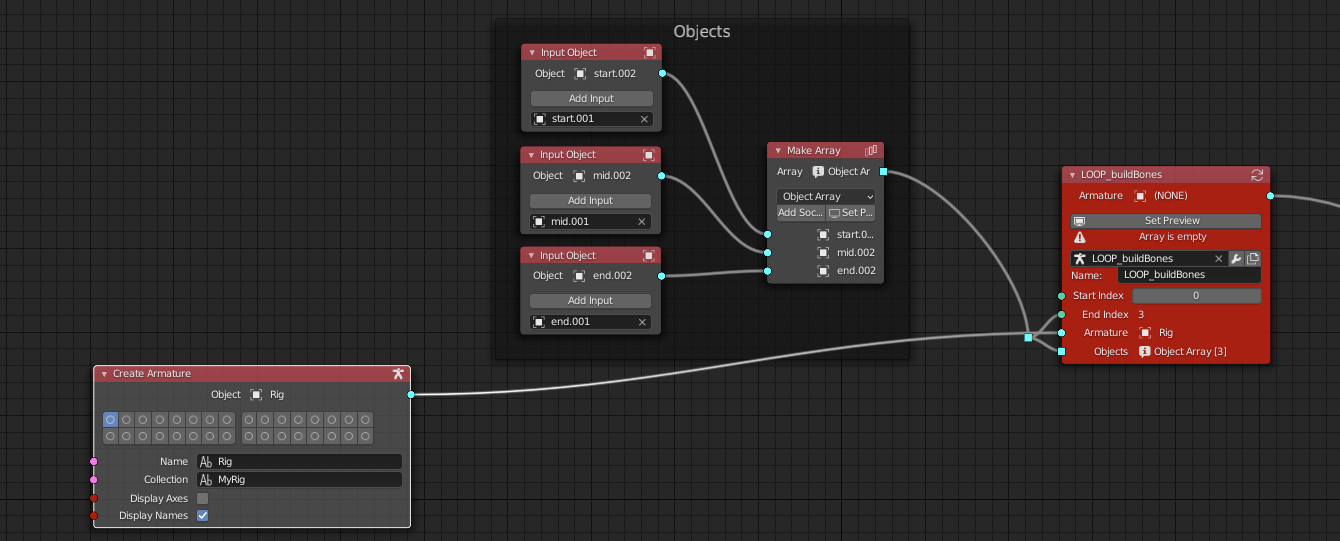
Task: Collapse the Input Object node with start.002
Action: click(532, 53)
